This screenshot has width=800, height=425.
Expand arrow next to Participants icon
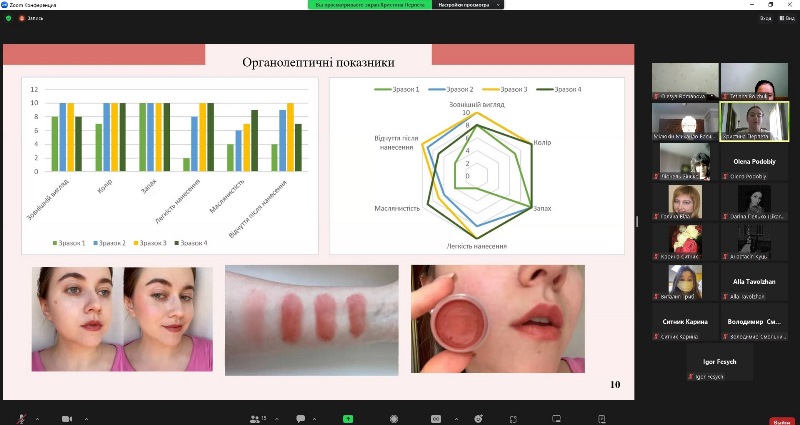coord(276,419)
